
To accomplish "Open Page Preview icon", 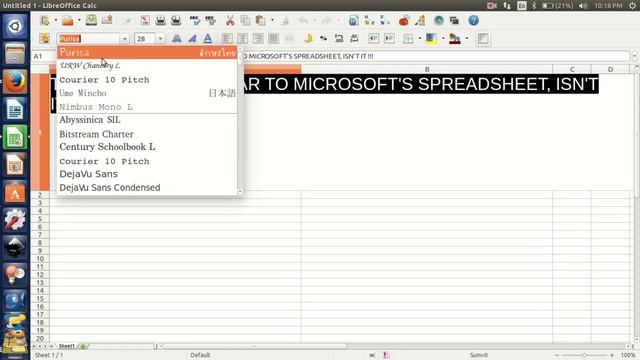I will click(176, 20).
